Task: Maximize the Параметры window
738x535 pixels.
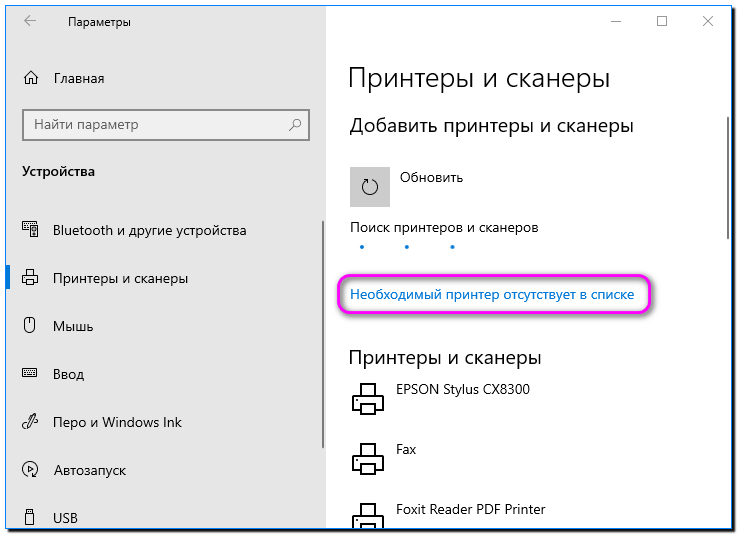Action: coord(662,21)
